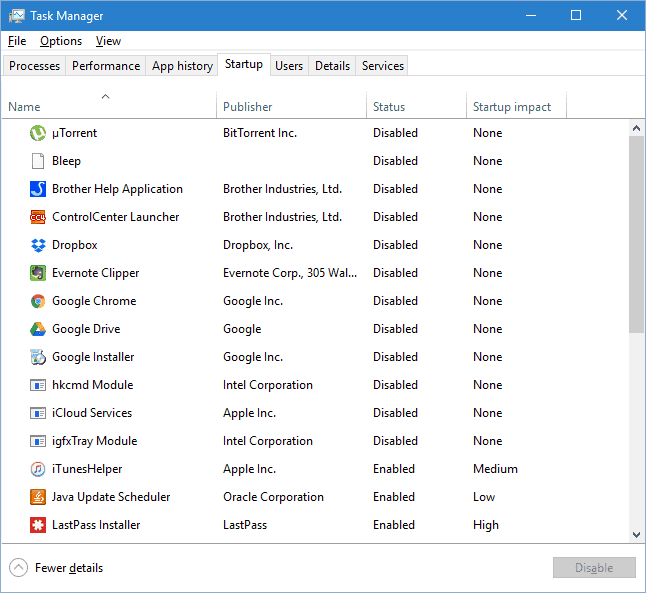Select the Startup tab

pyautogui.click(x=244, y=64)
